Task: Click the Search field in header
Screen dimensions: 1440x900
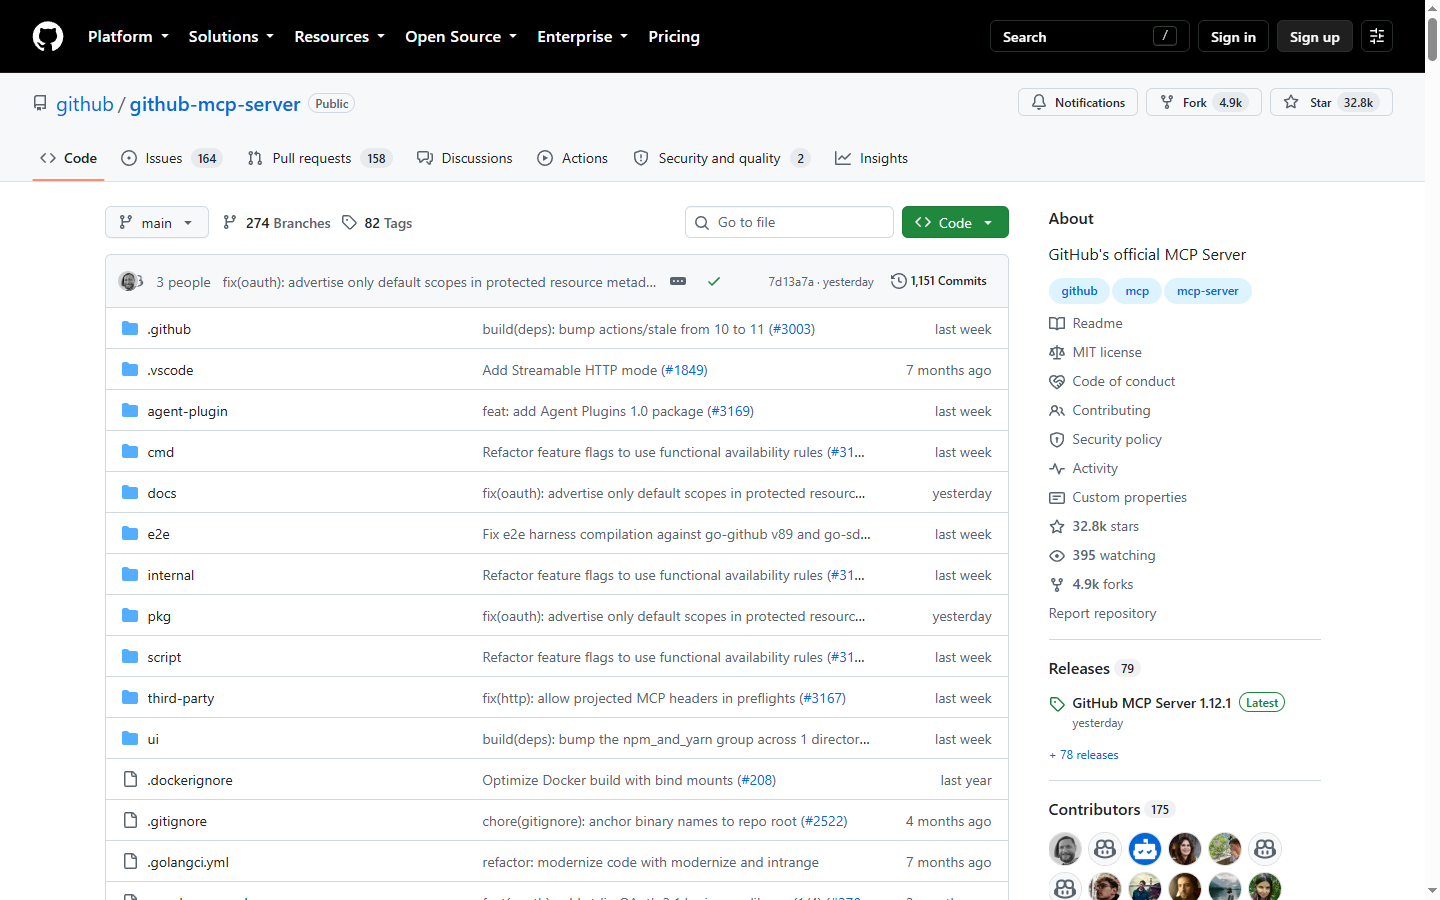Action: [1090, 36]
